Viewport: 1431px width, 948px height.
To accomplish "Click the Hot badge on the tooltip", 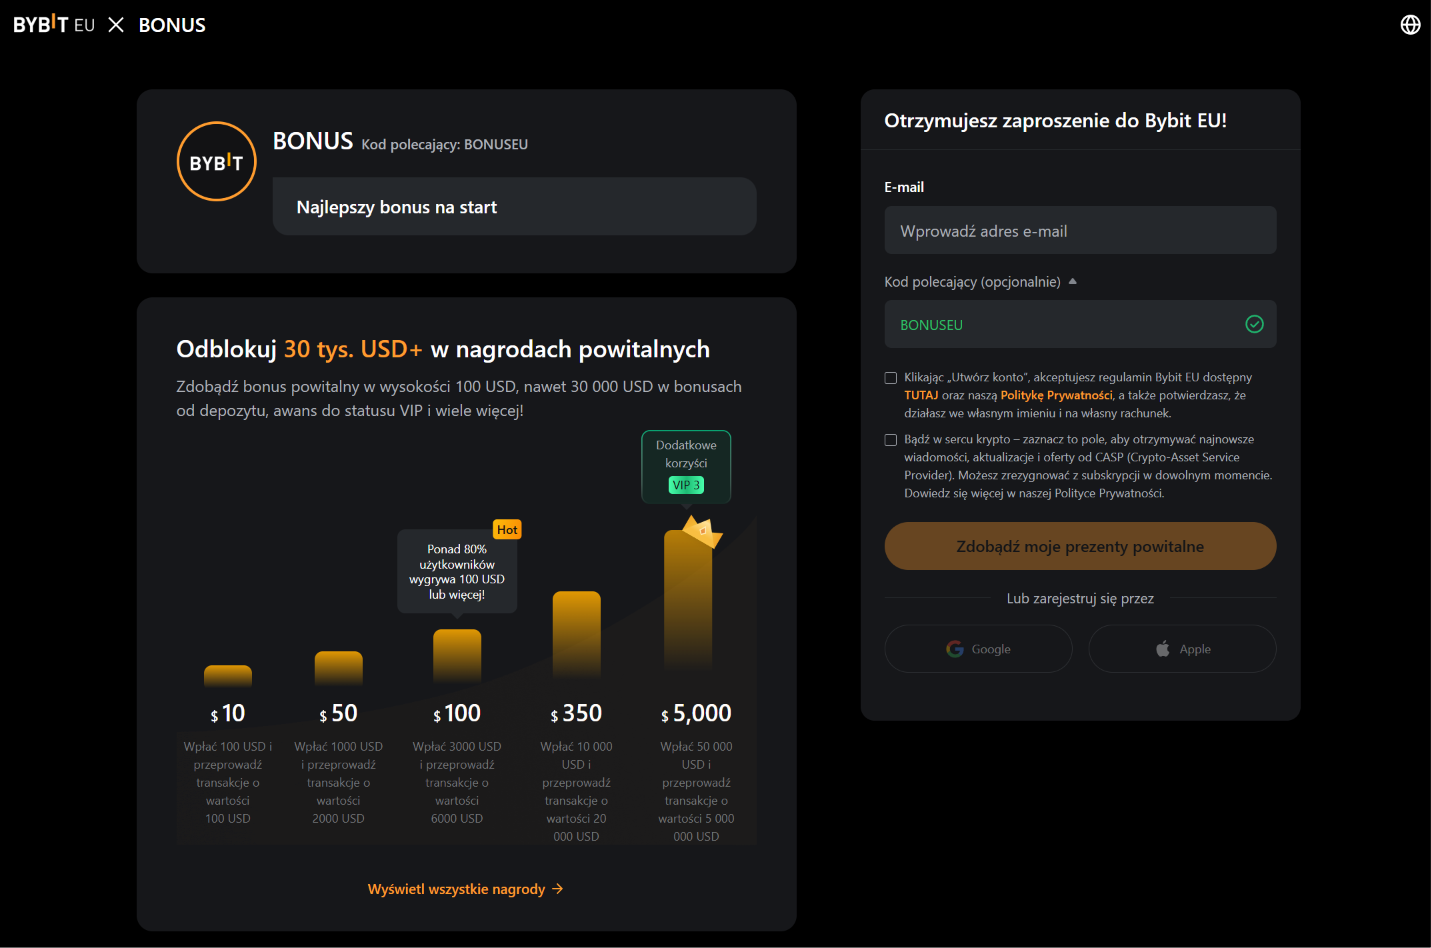I will (x=507, y=530).
